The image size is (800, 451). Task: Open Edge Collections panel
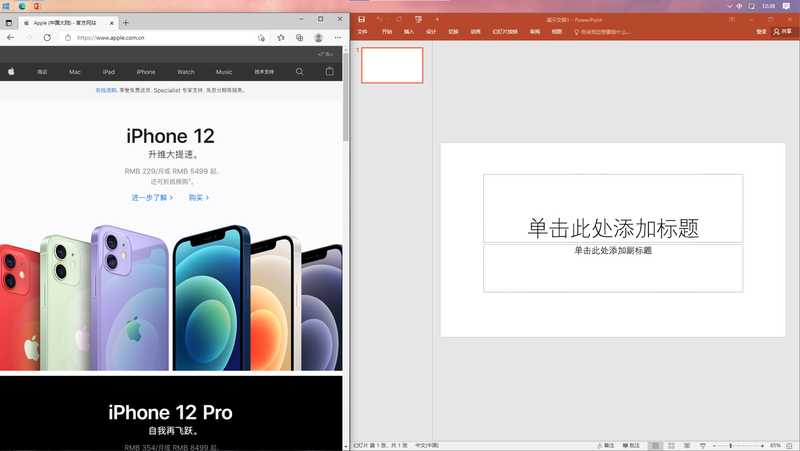299,38
